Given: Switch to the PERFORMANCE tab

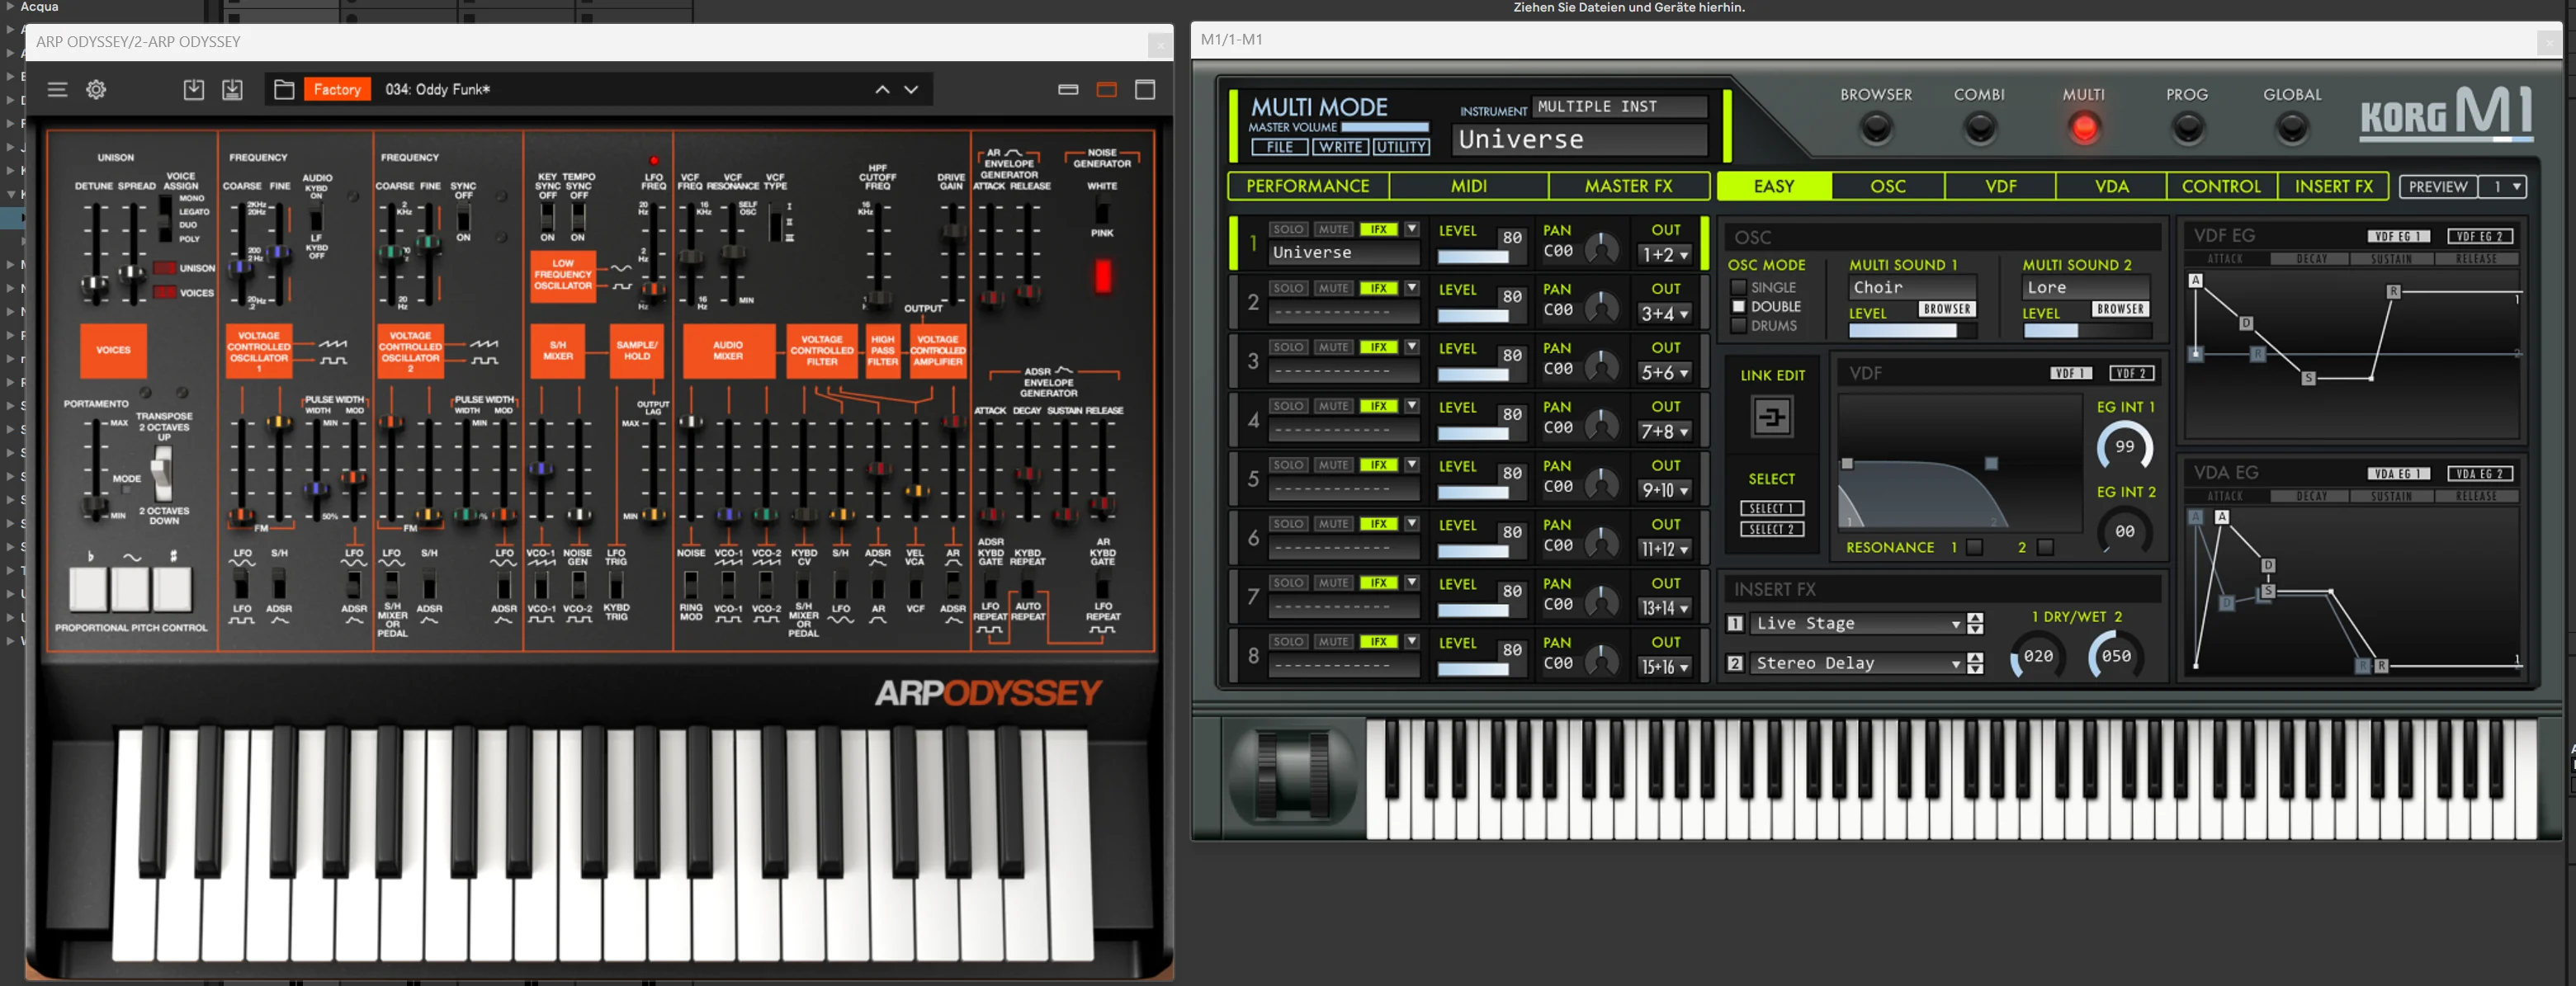Looking at the screenshot, I should point(1307,186).
